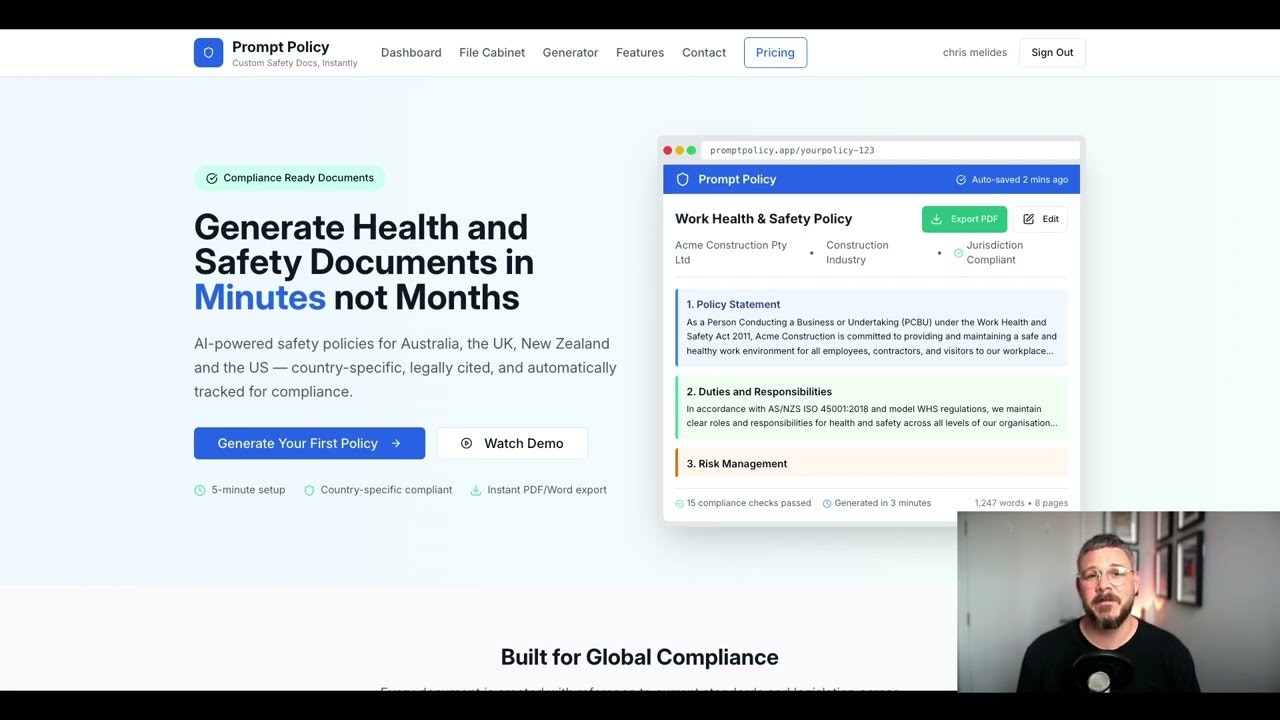Click the presenter webcam video overlay
Viewport: 1280px width, 720px height.
[x=1118, y=601]
